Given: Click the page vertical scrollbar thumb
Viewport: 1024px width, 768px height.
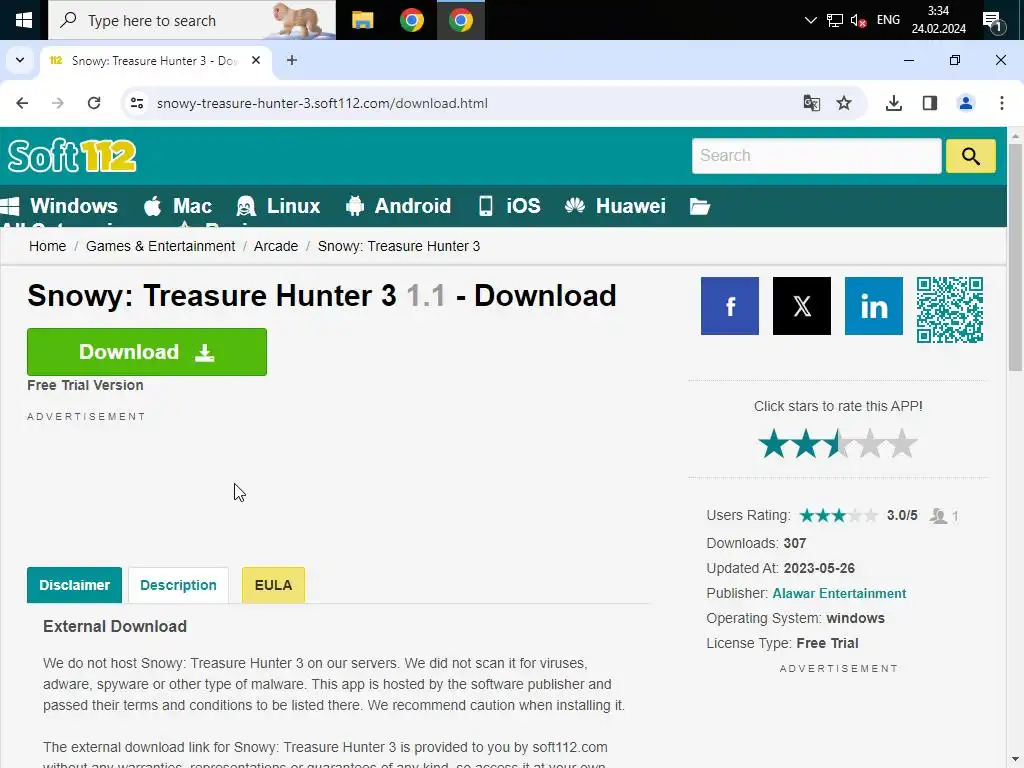Looking at the screenshot, I should [x=1015, y=256].
